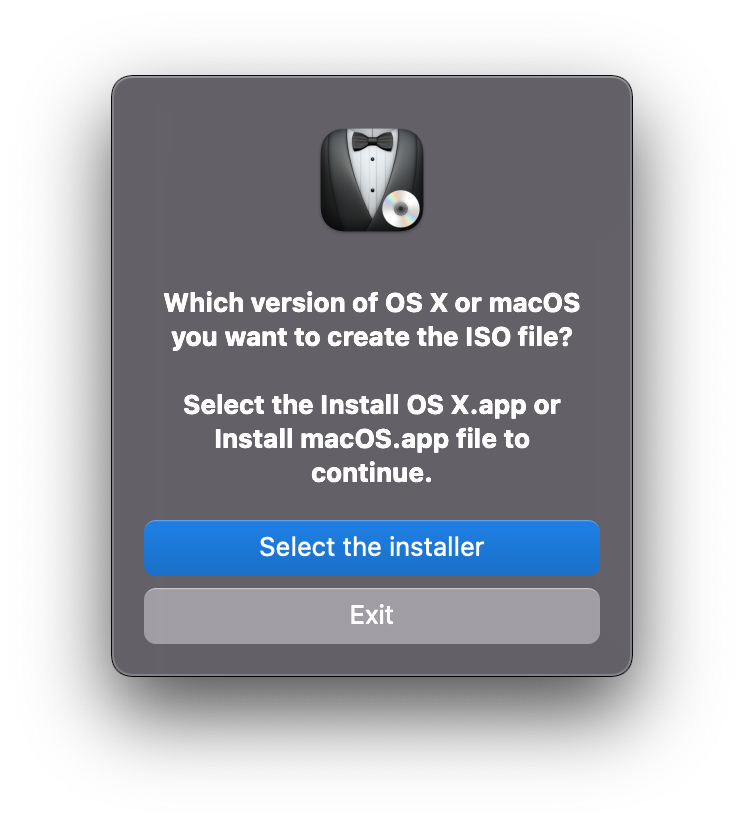Click the empty dialog area beside the app icon
Viewport: 744px width, 824px height.
tap(221, 179)
